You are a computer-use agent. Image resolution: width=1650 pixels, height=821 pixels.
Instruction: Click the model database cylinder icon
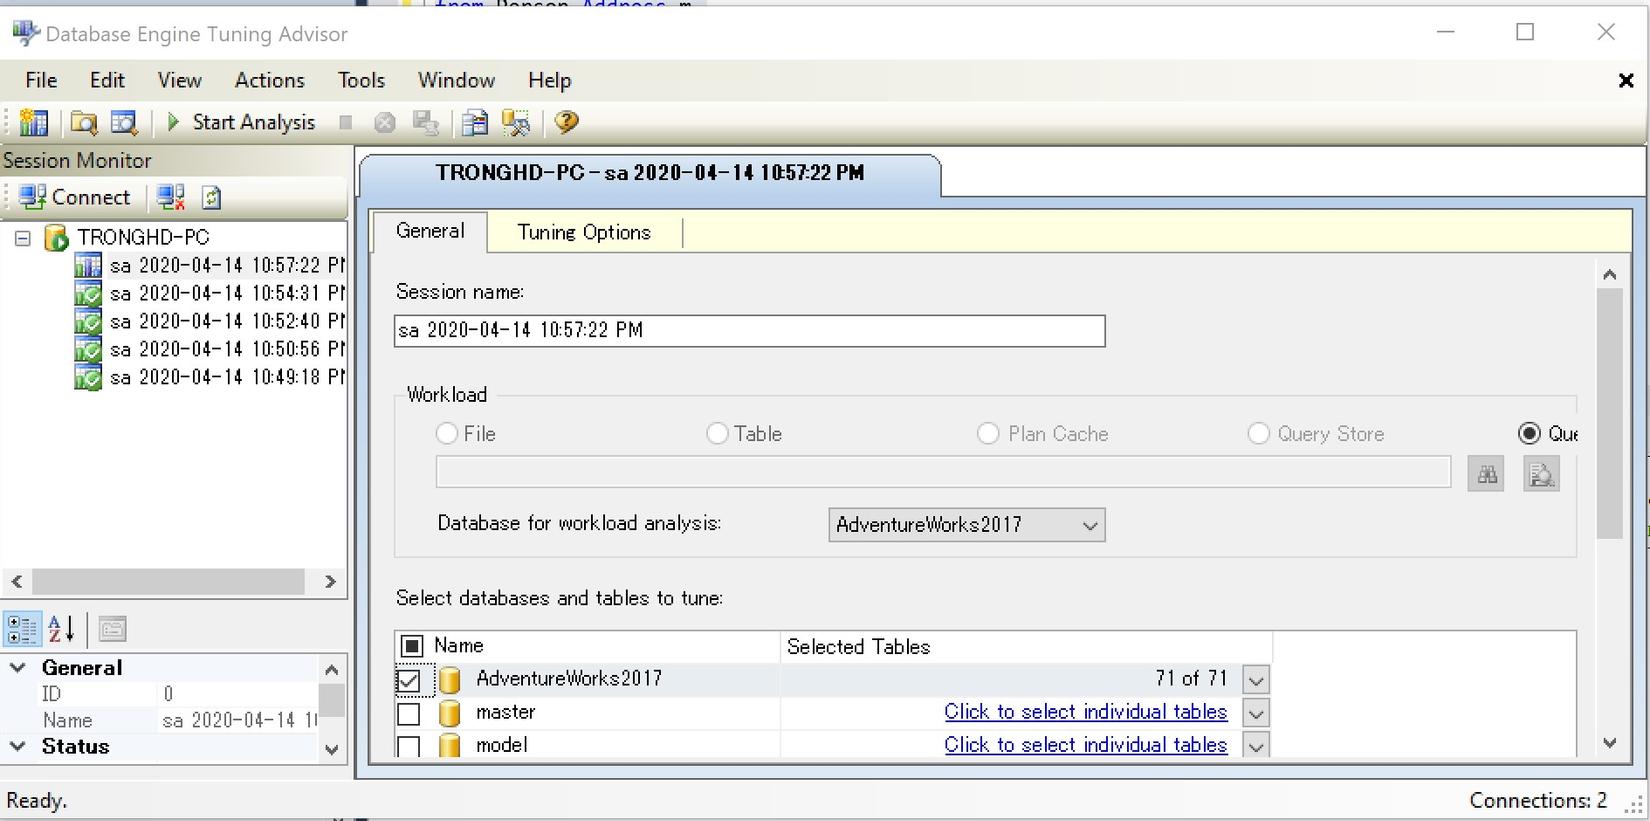tap(450, 745)
